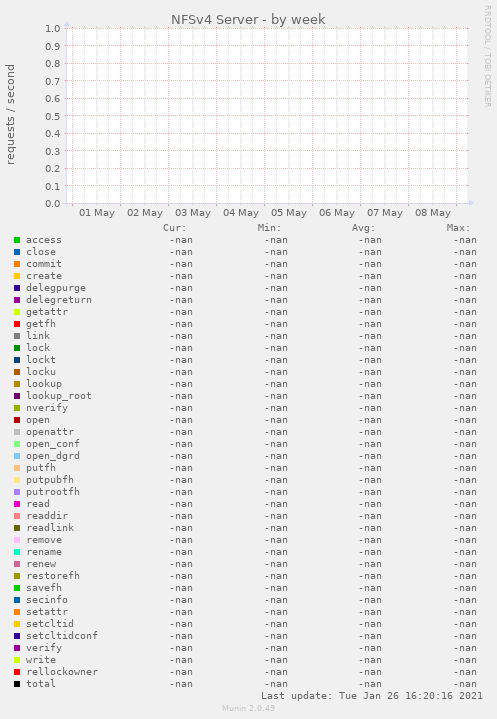The width and height of the screenshot is (497, 719).
Task: Click the 08 May date label
Action: [433, 213]
